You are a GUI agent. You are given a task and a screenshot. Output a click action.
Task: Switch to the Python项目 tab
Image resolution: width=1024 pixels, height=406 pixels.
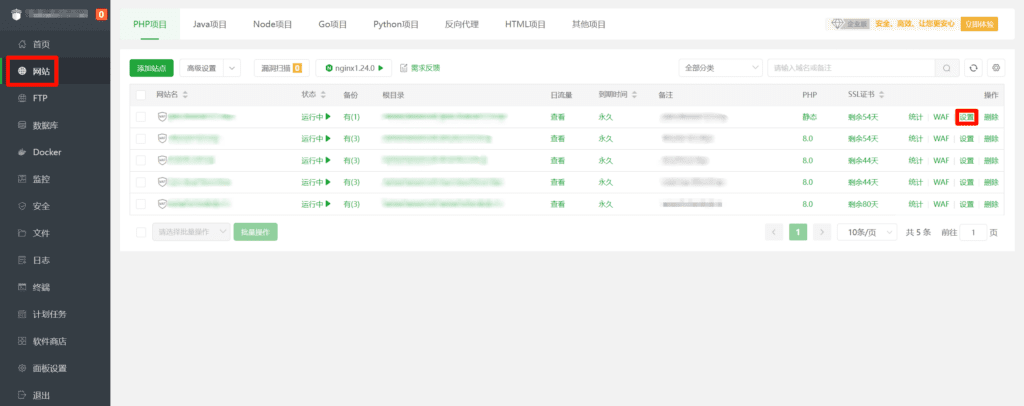click(x=396, y=24)
